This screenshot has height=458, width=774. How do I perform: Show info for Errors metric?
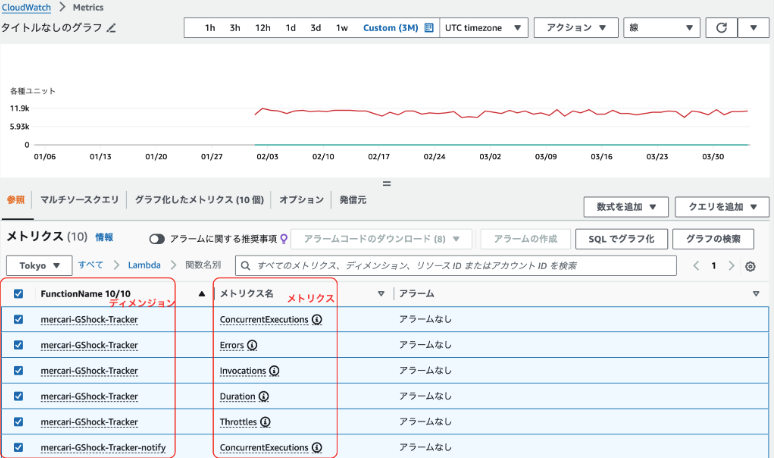click(252, 345)
